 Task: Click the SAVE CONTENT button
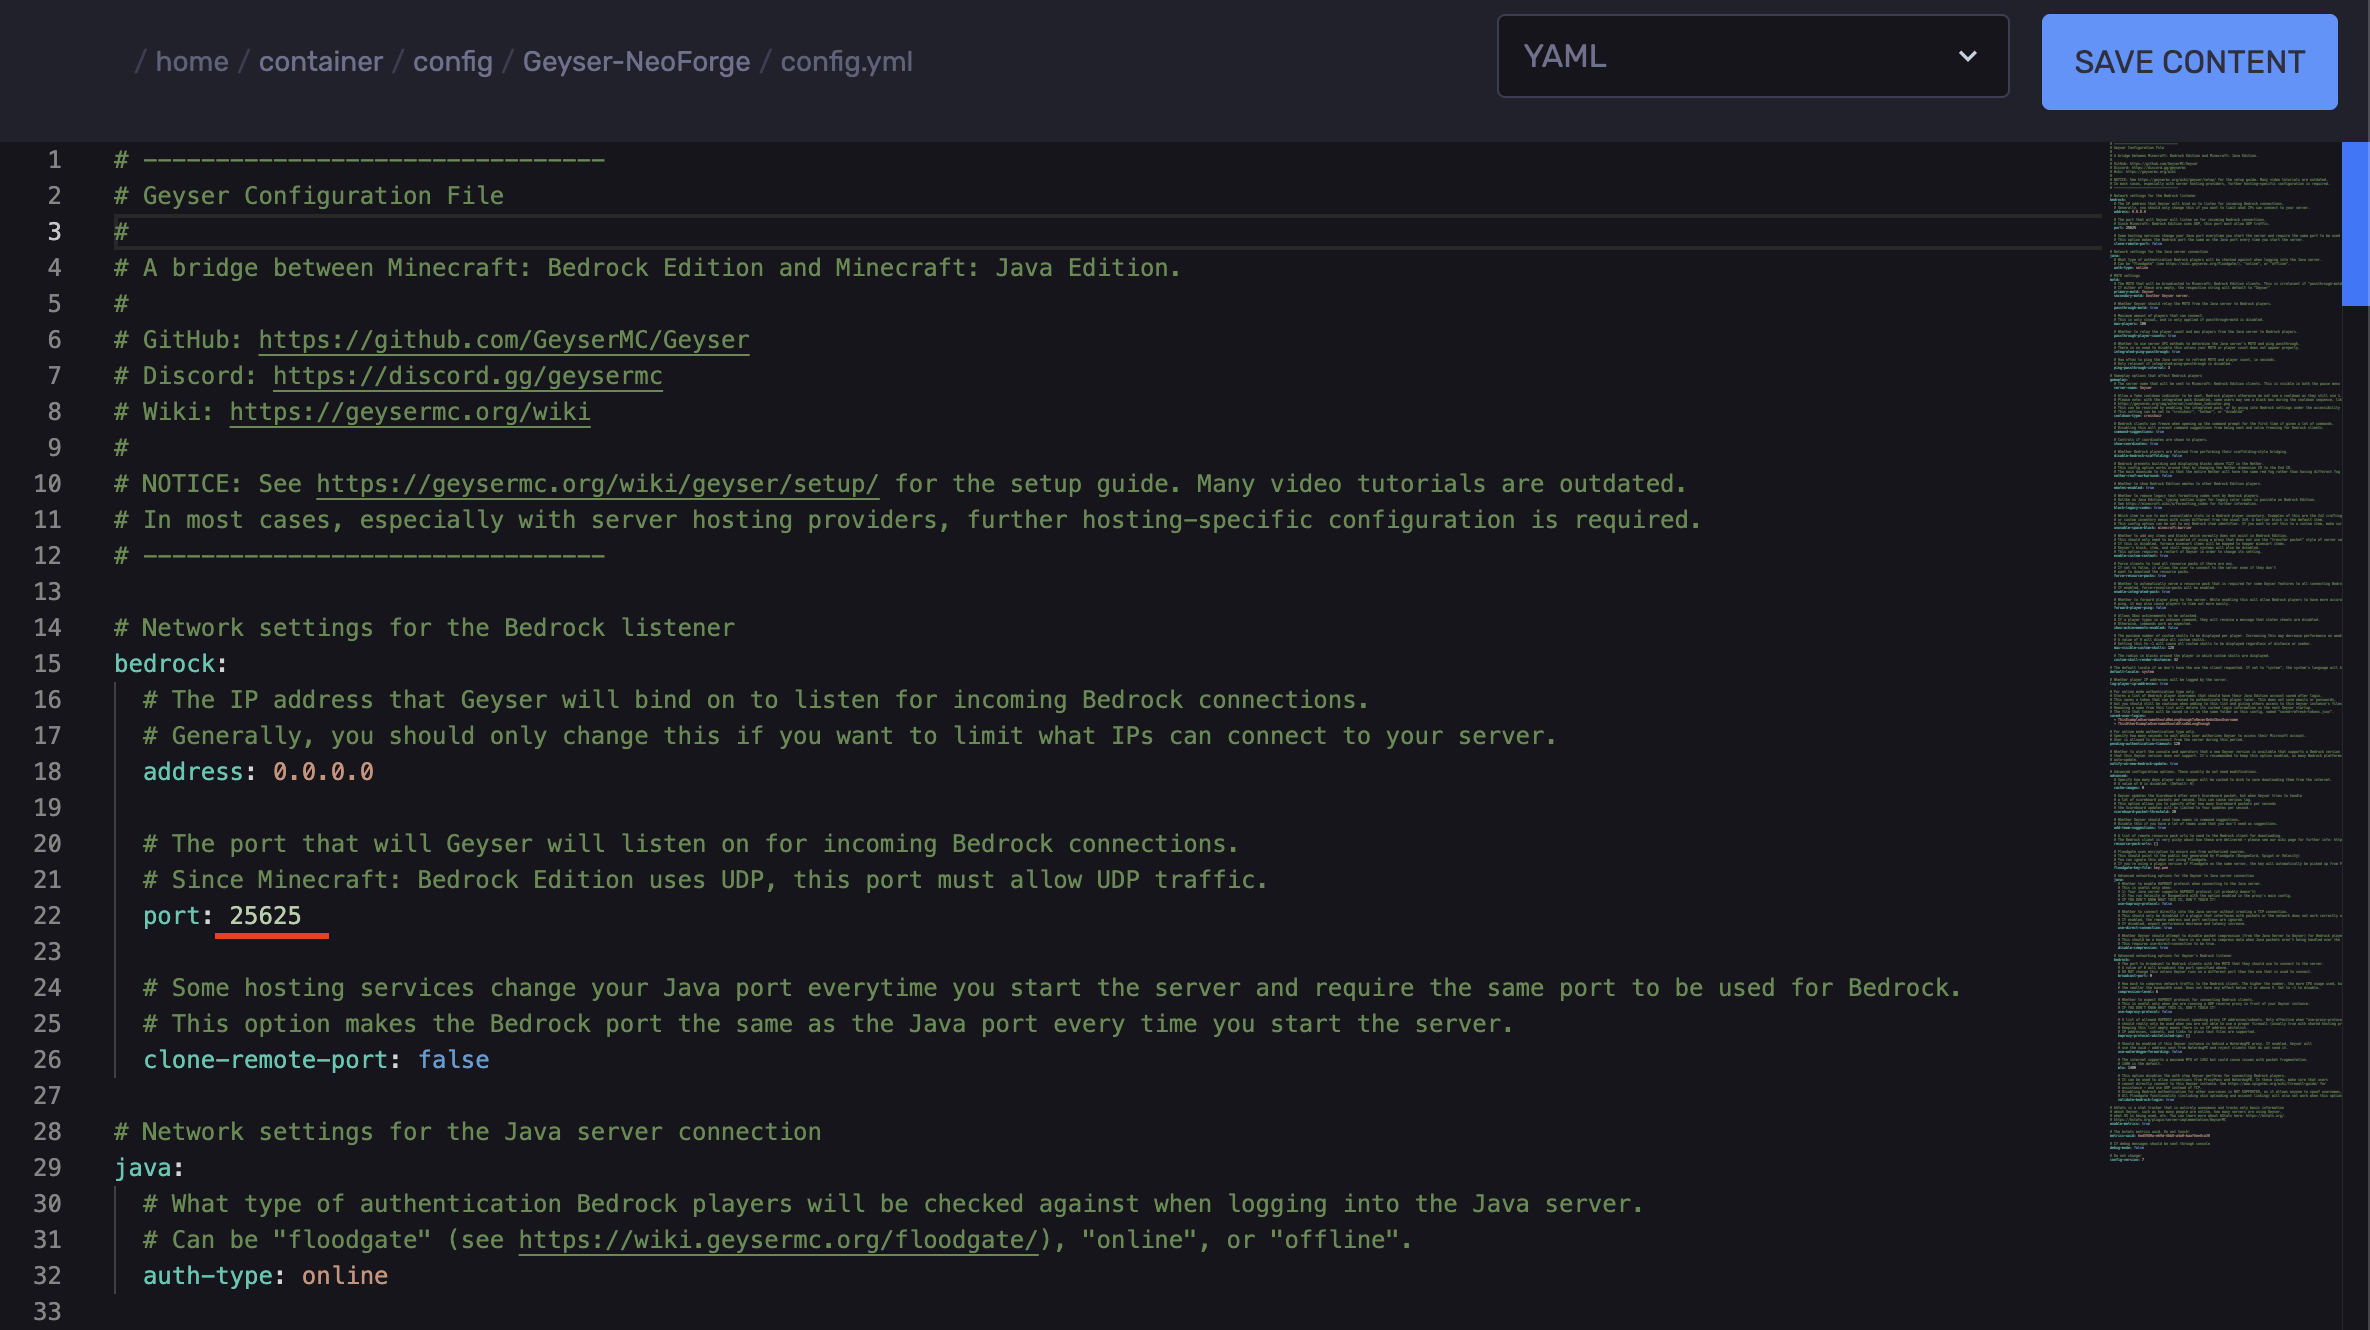click(2188, 62)
